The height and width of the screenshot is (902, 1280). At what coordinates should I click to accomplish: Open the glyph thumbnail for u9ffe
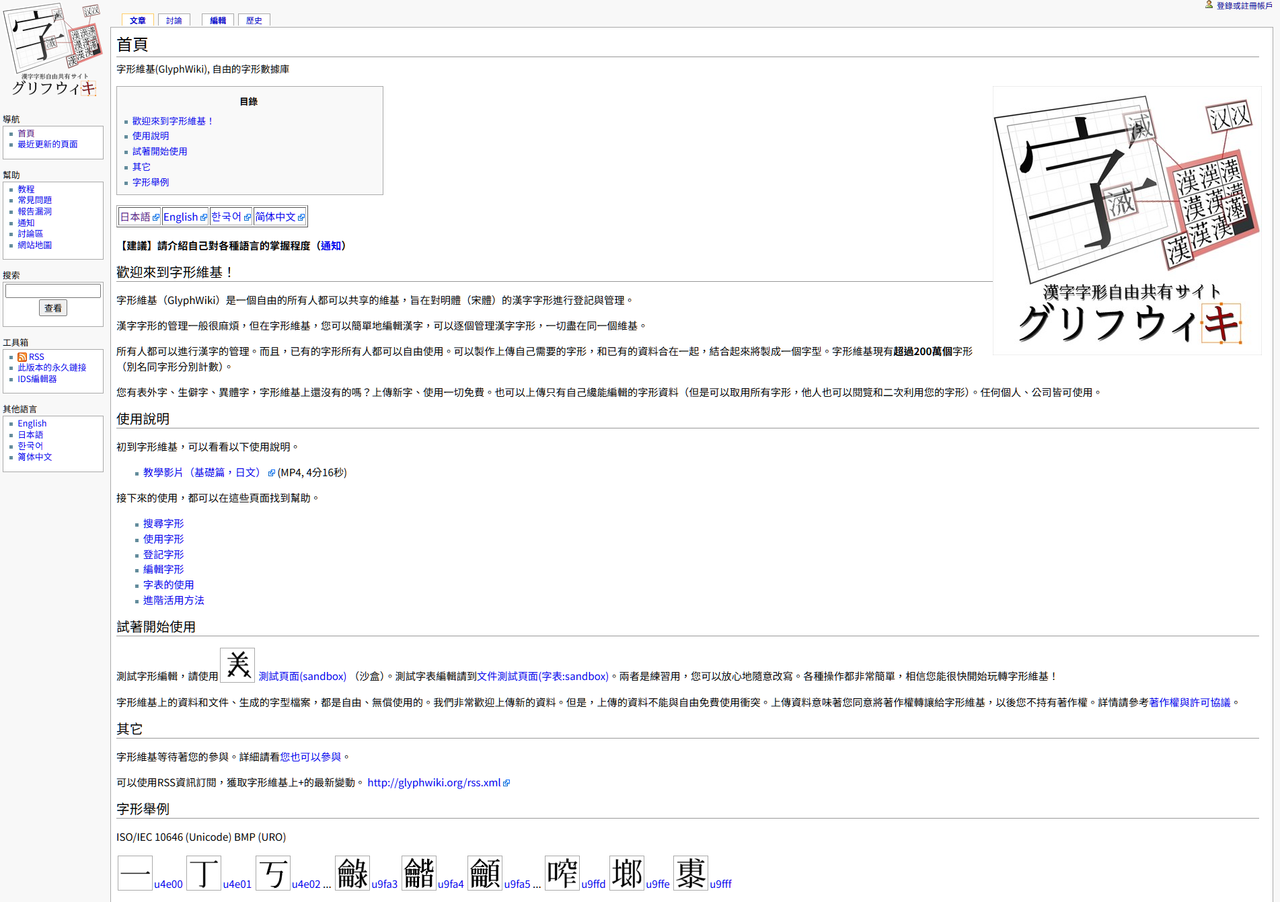tap(627, 873)
